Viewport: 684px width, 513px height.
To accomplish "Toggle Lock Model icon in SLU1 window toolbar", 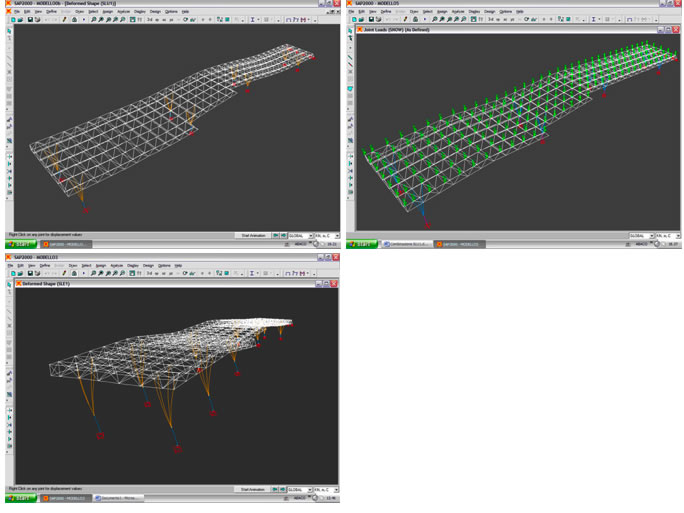I will click(x=74, y=20).
